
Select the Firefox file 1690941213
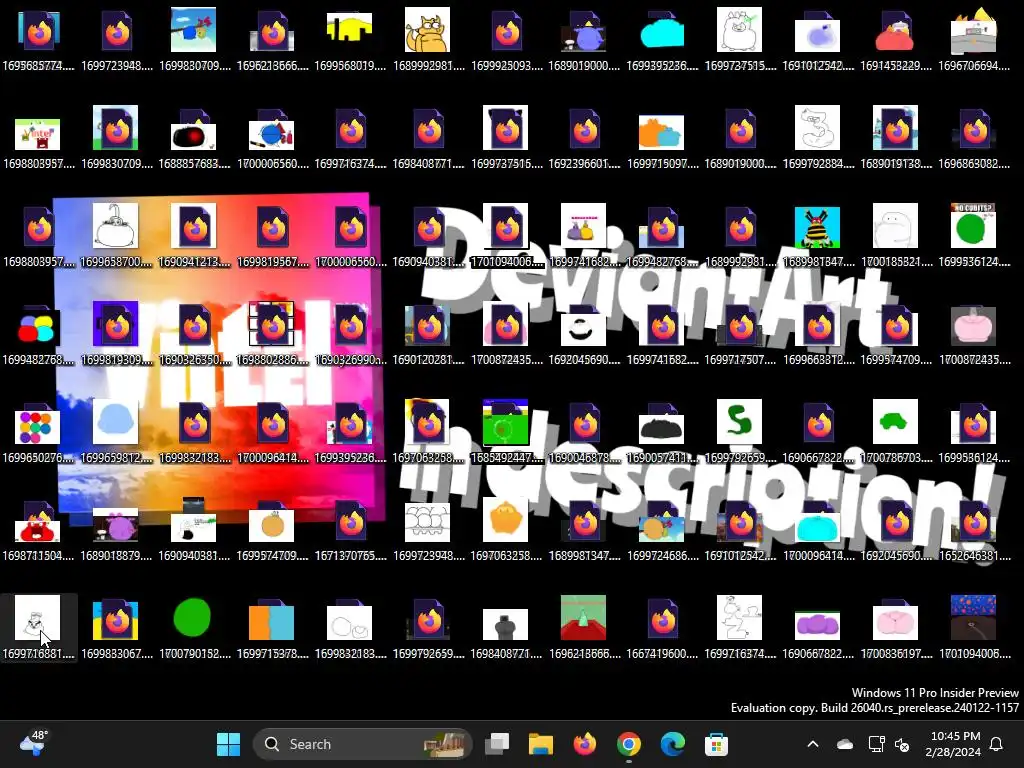(x=194, y=235)
